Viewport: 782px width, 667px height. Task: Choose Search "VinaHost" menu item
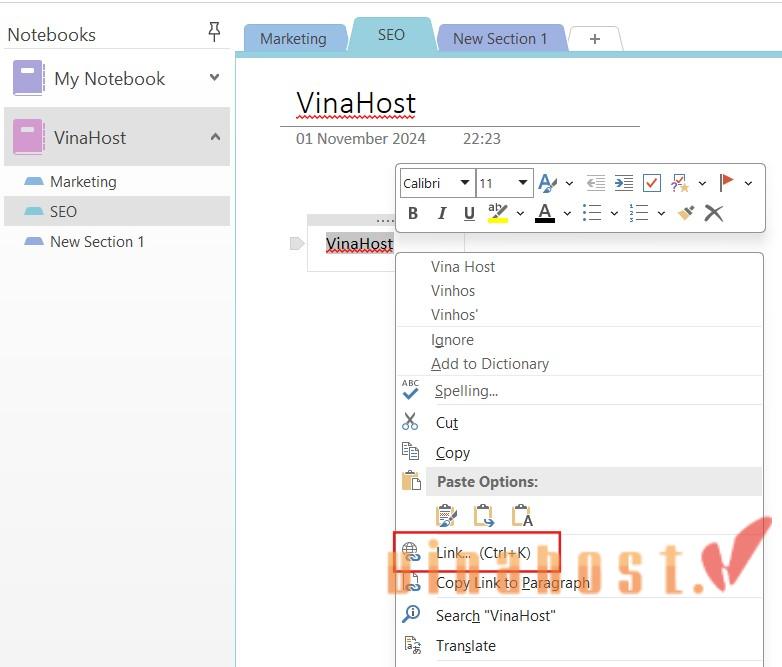580,615
